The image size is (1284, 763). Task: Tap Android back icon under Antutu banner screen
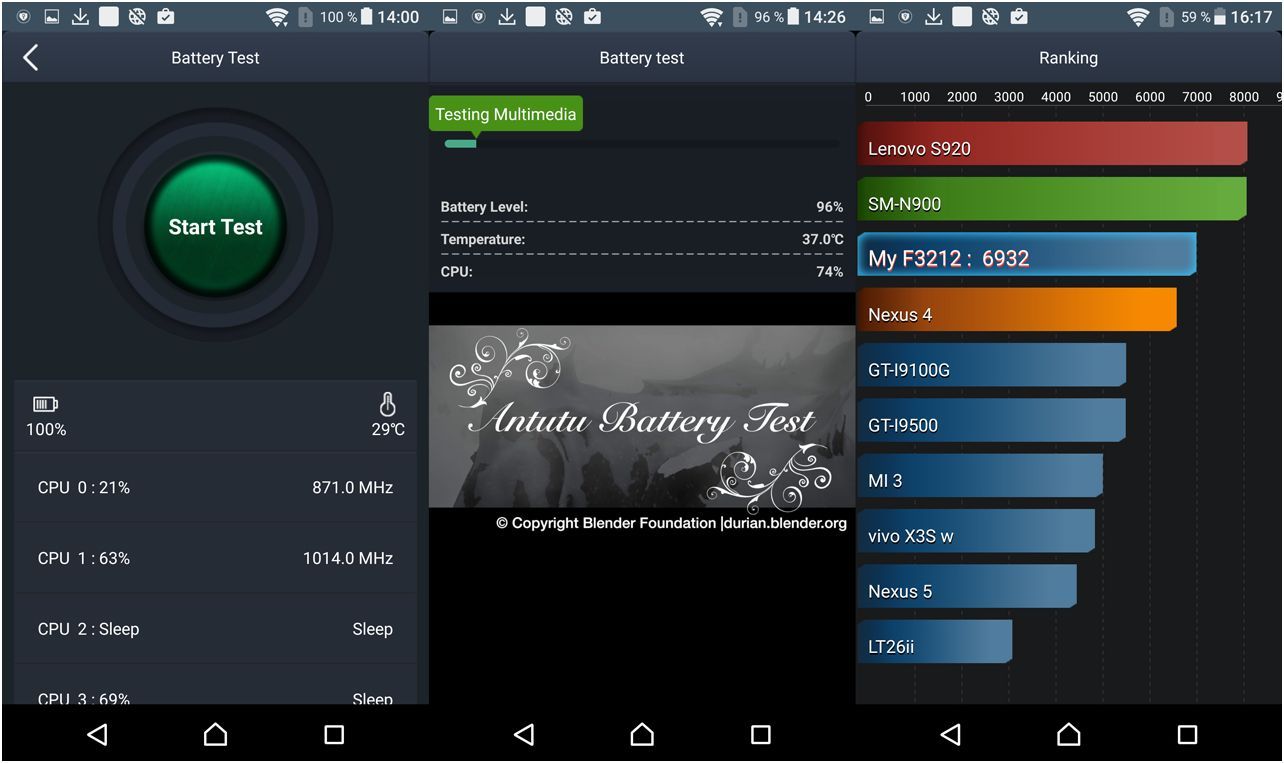523,735
